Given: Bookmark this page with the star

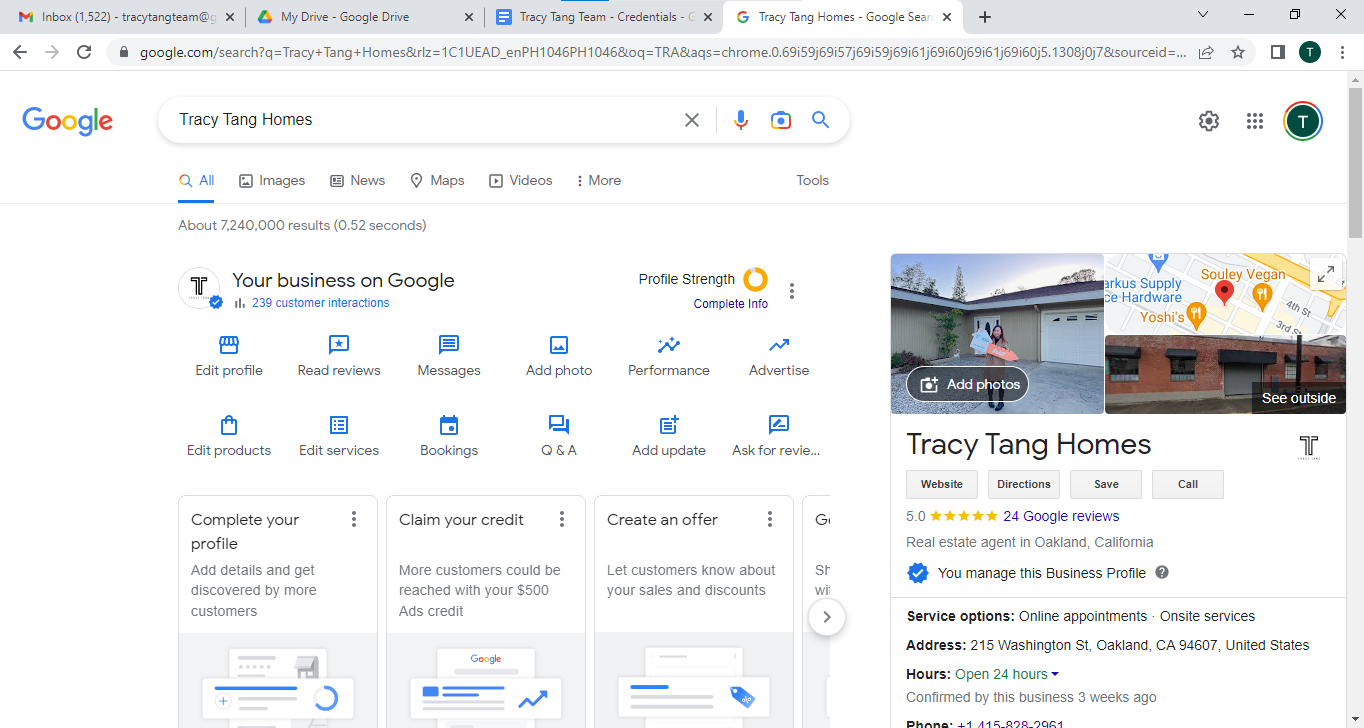Looking at the screenshot, I should pos(1238,52).
